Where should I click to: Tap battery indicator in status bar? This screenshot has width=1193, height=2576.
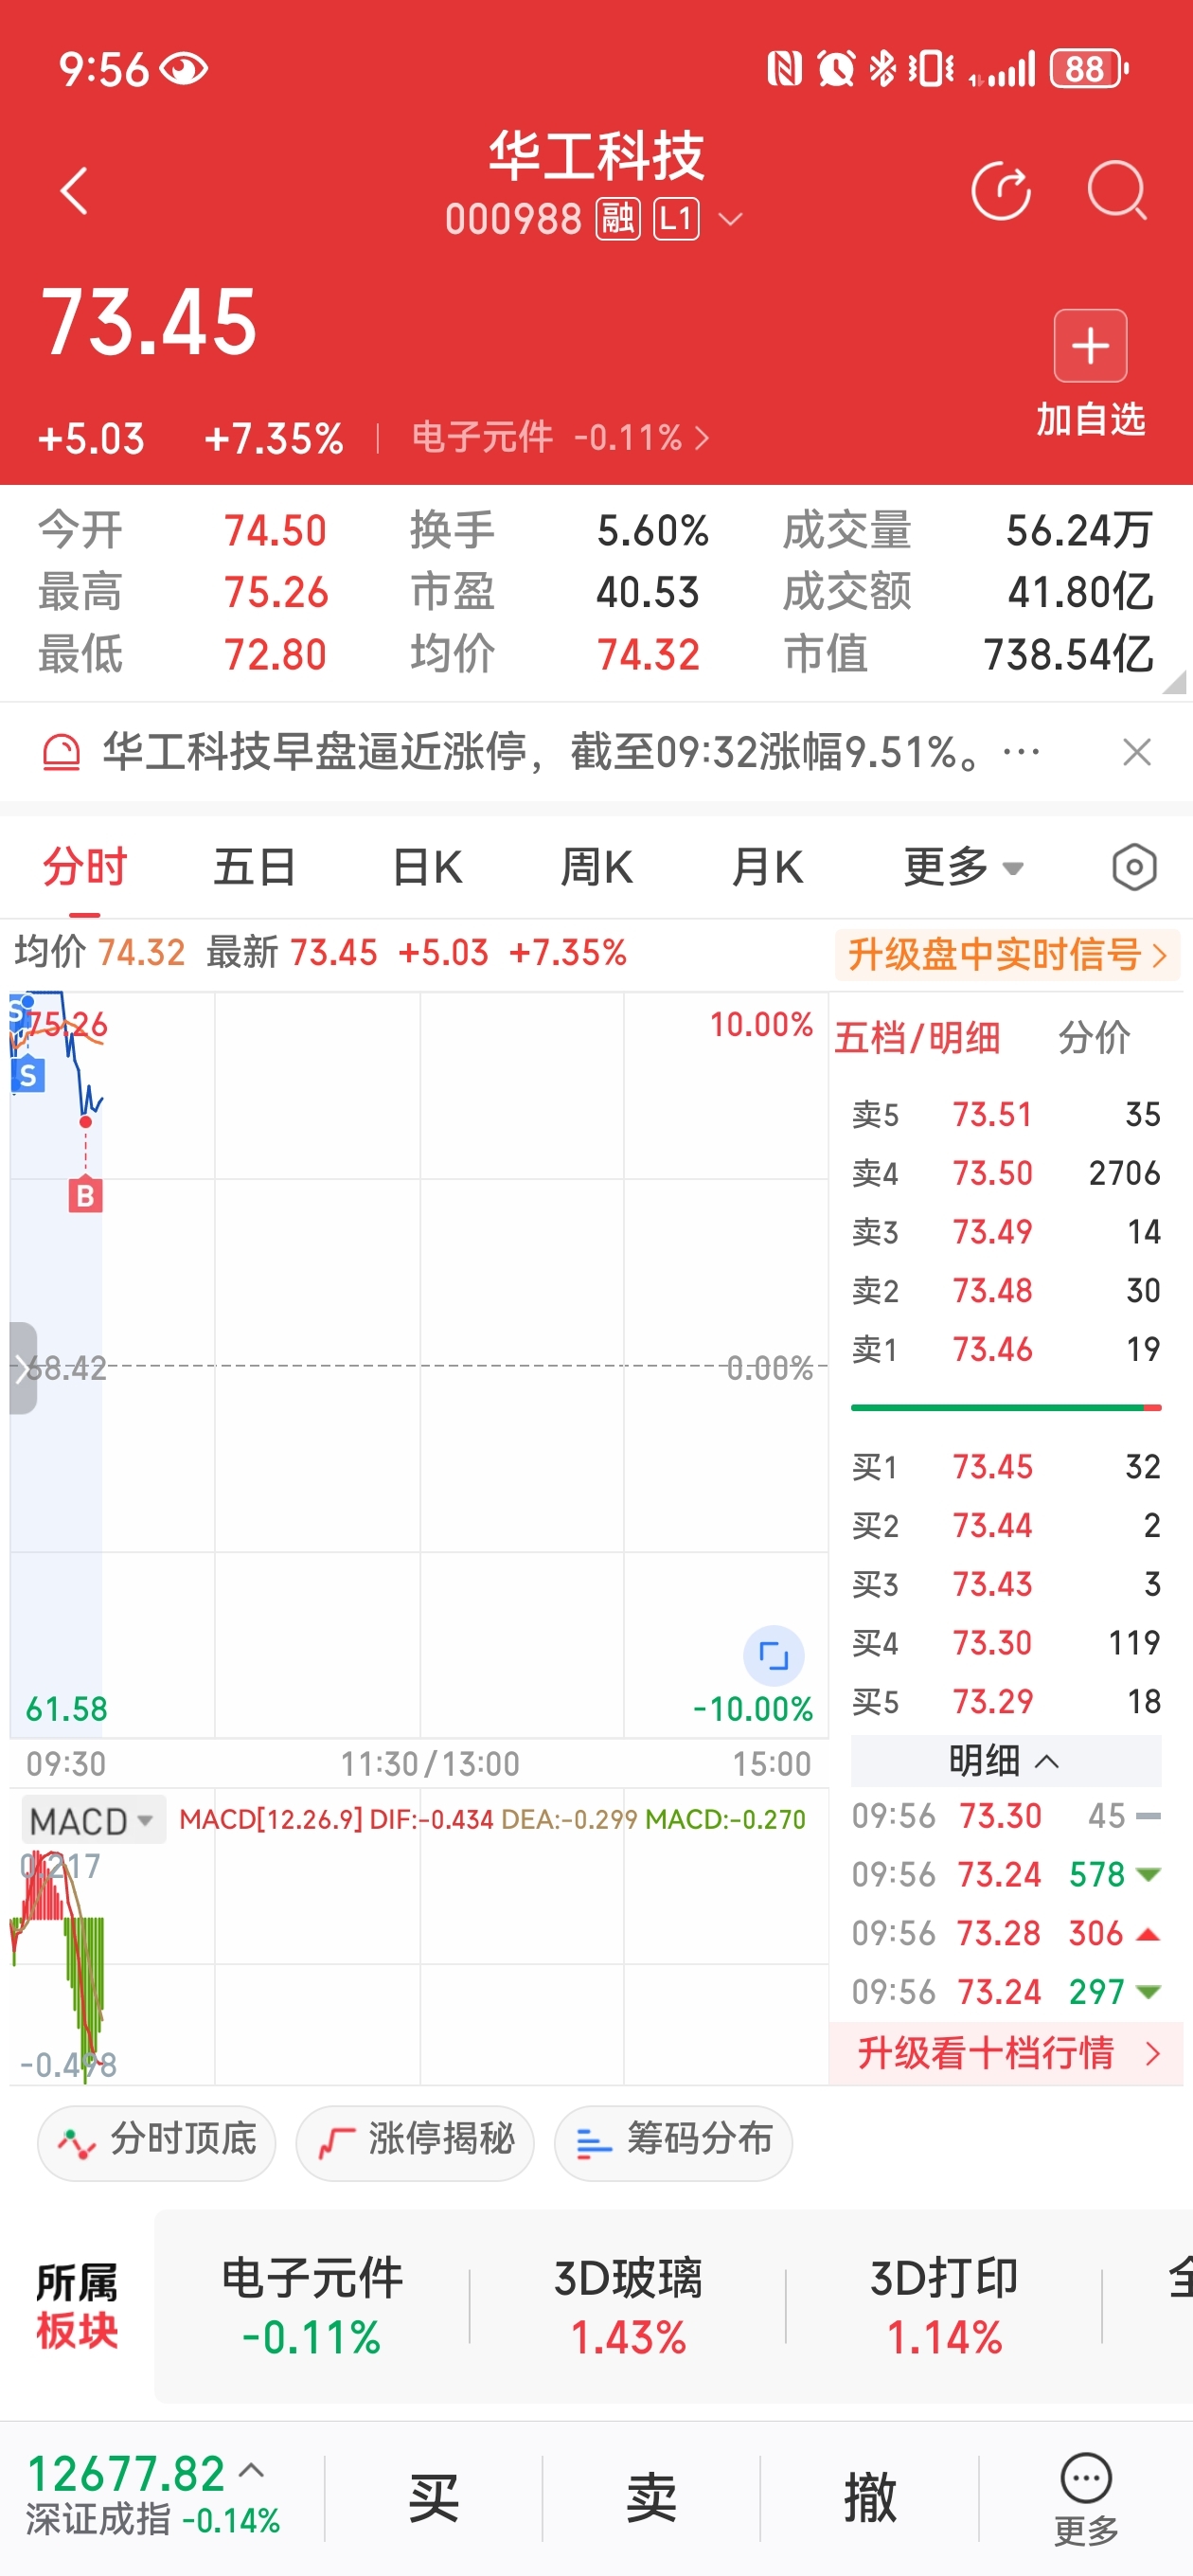pos(1089,69)
